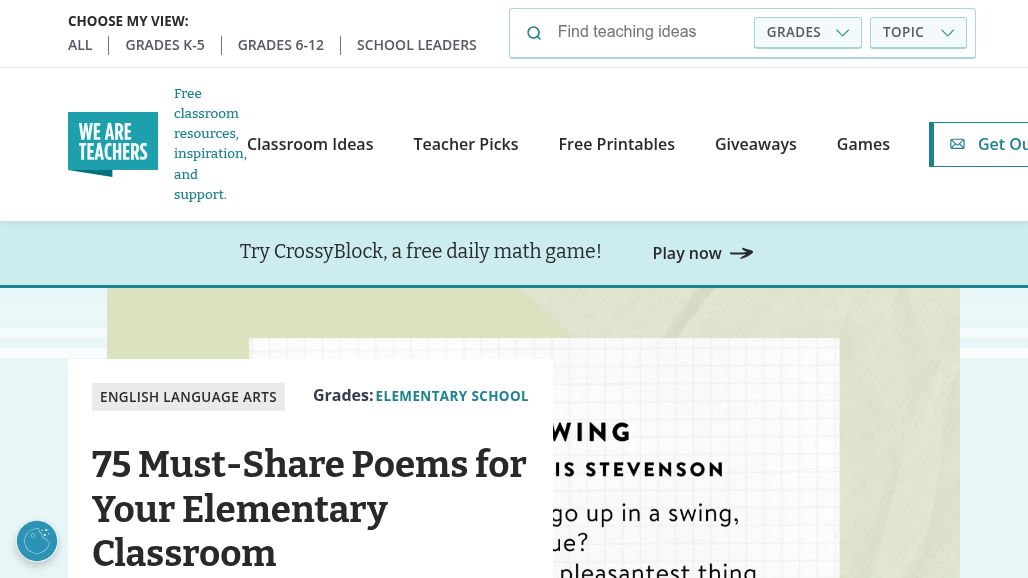The image size is (1028, 578).
Task: Click the cookie preferences icon
Action: click(37, 541)
